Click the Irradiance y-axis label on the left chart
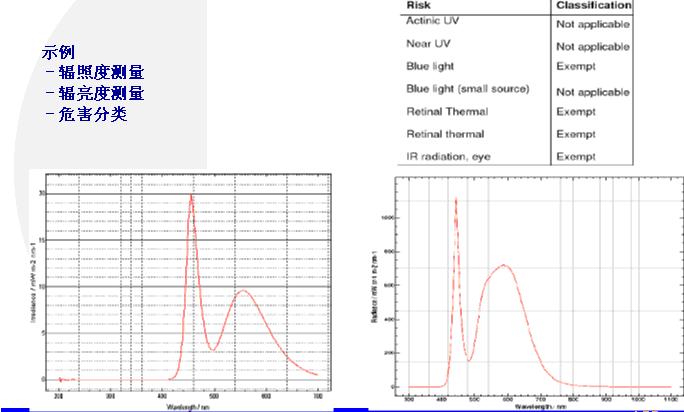Viewport: 684px width, 412px height. coord(33,282)
